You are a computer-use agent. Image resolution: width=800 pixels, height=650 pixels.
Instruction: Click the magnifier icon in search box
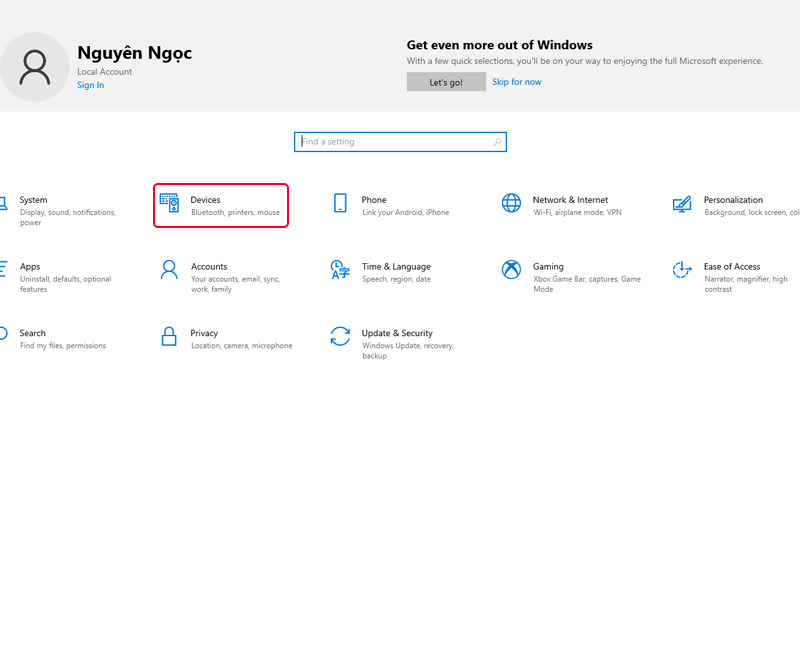[497, 142]
